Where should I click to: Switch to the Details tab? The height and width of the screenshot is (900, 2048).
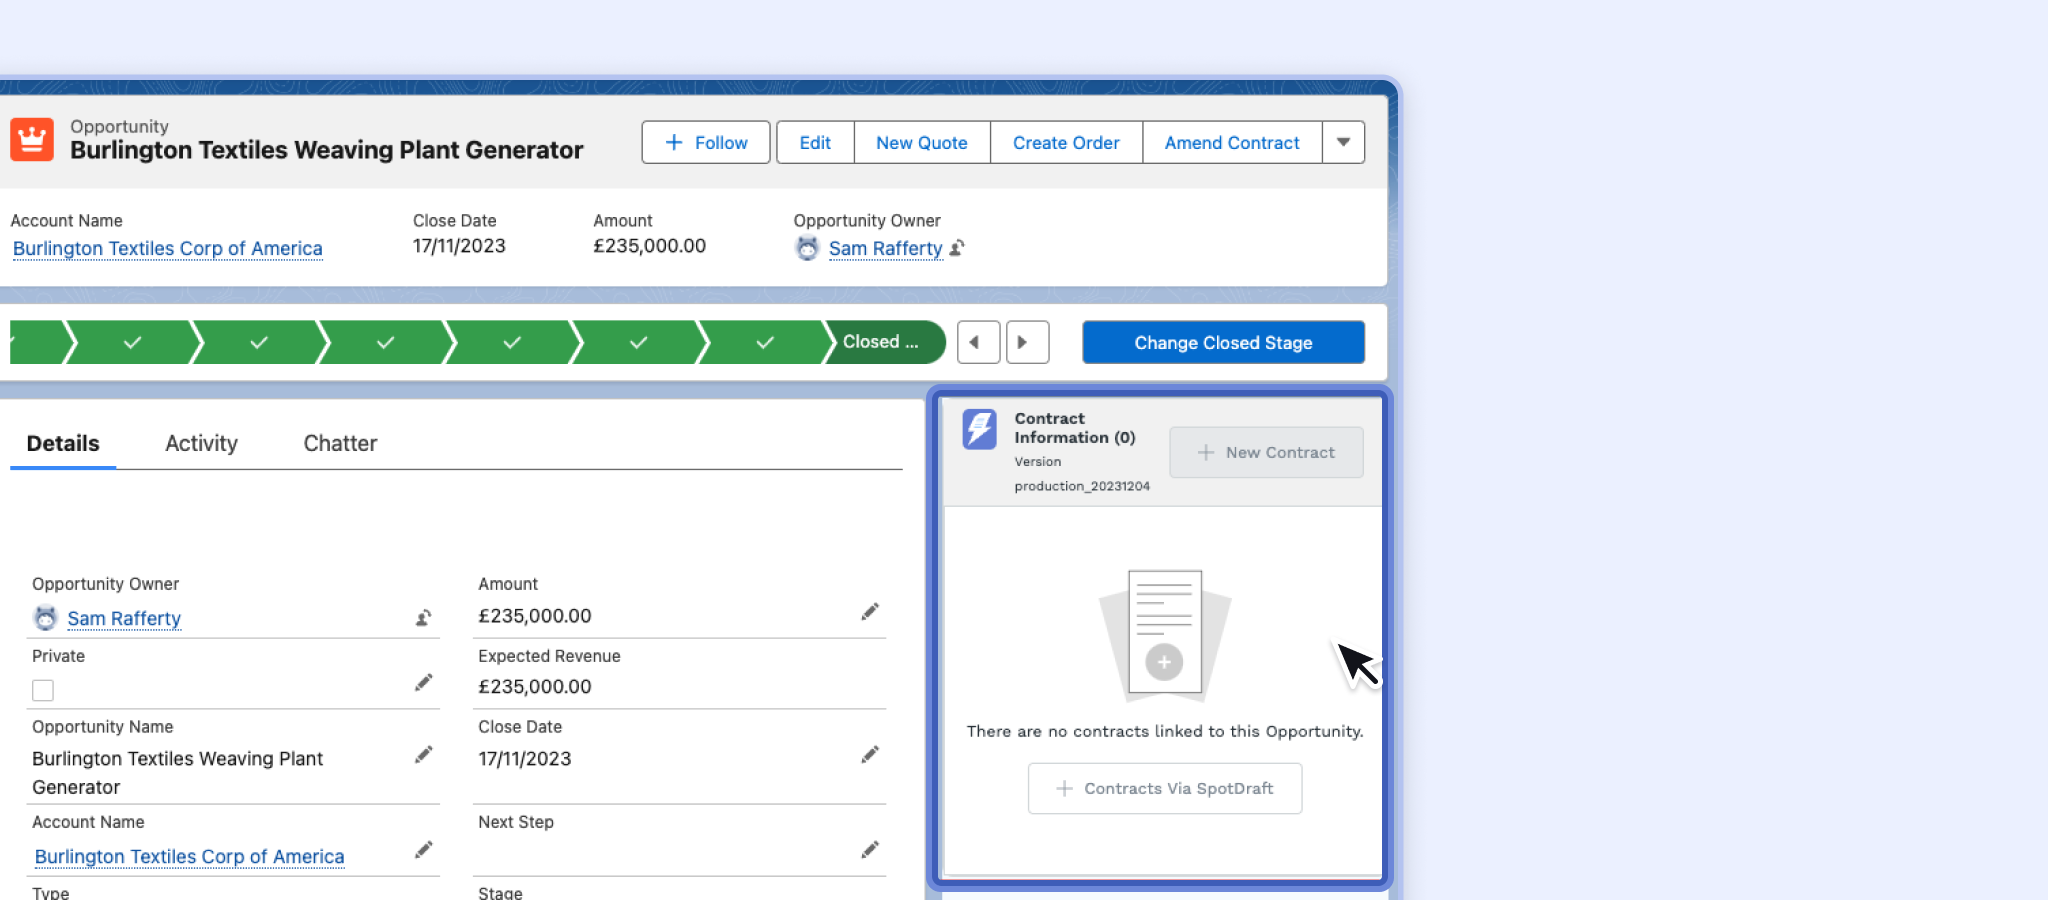[63, 443]
